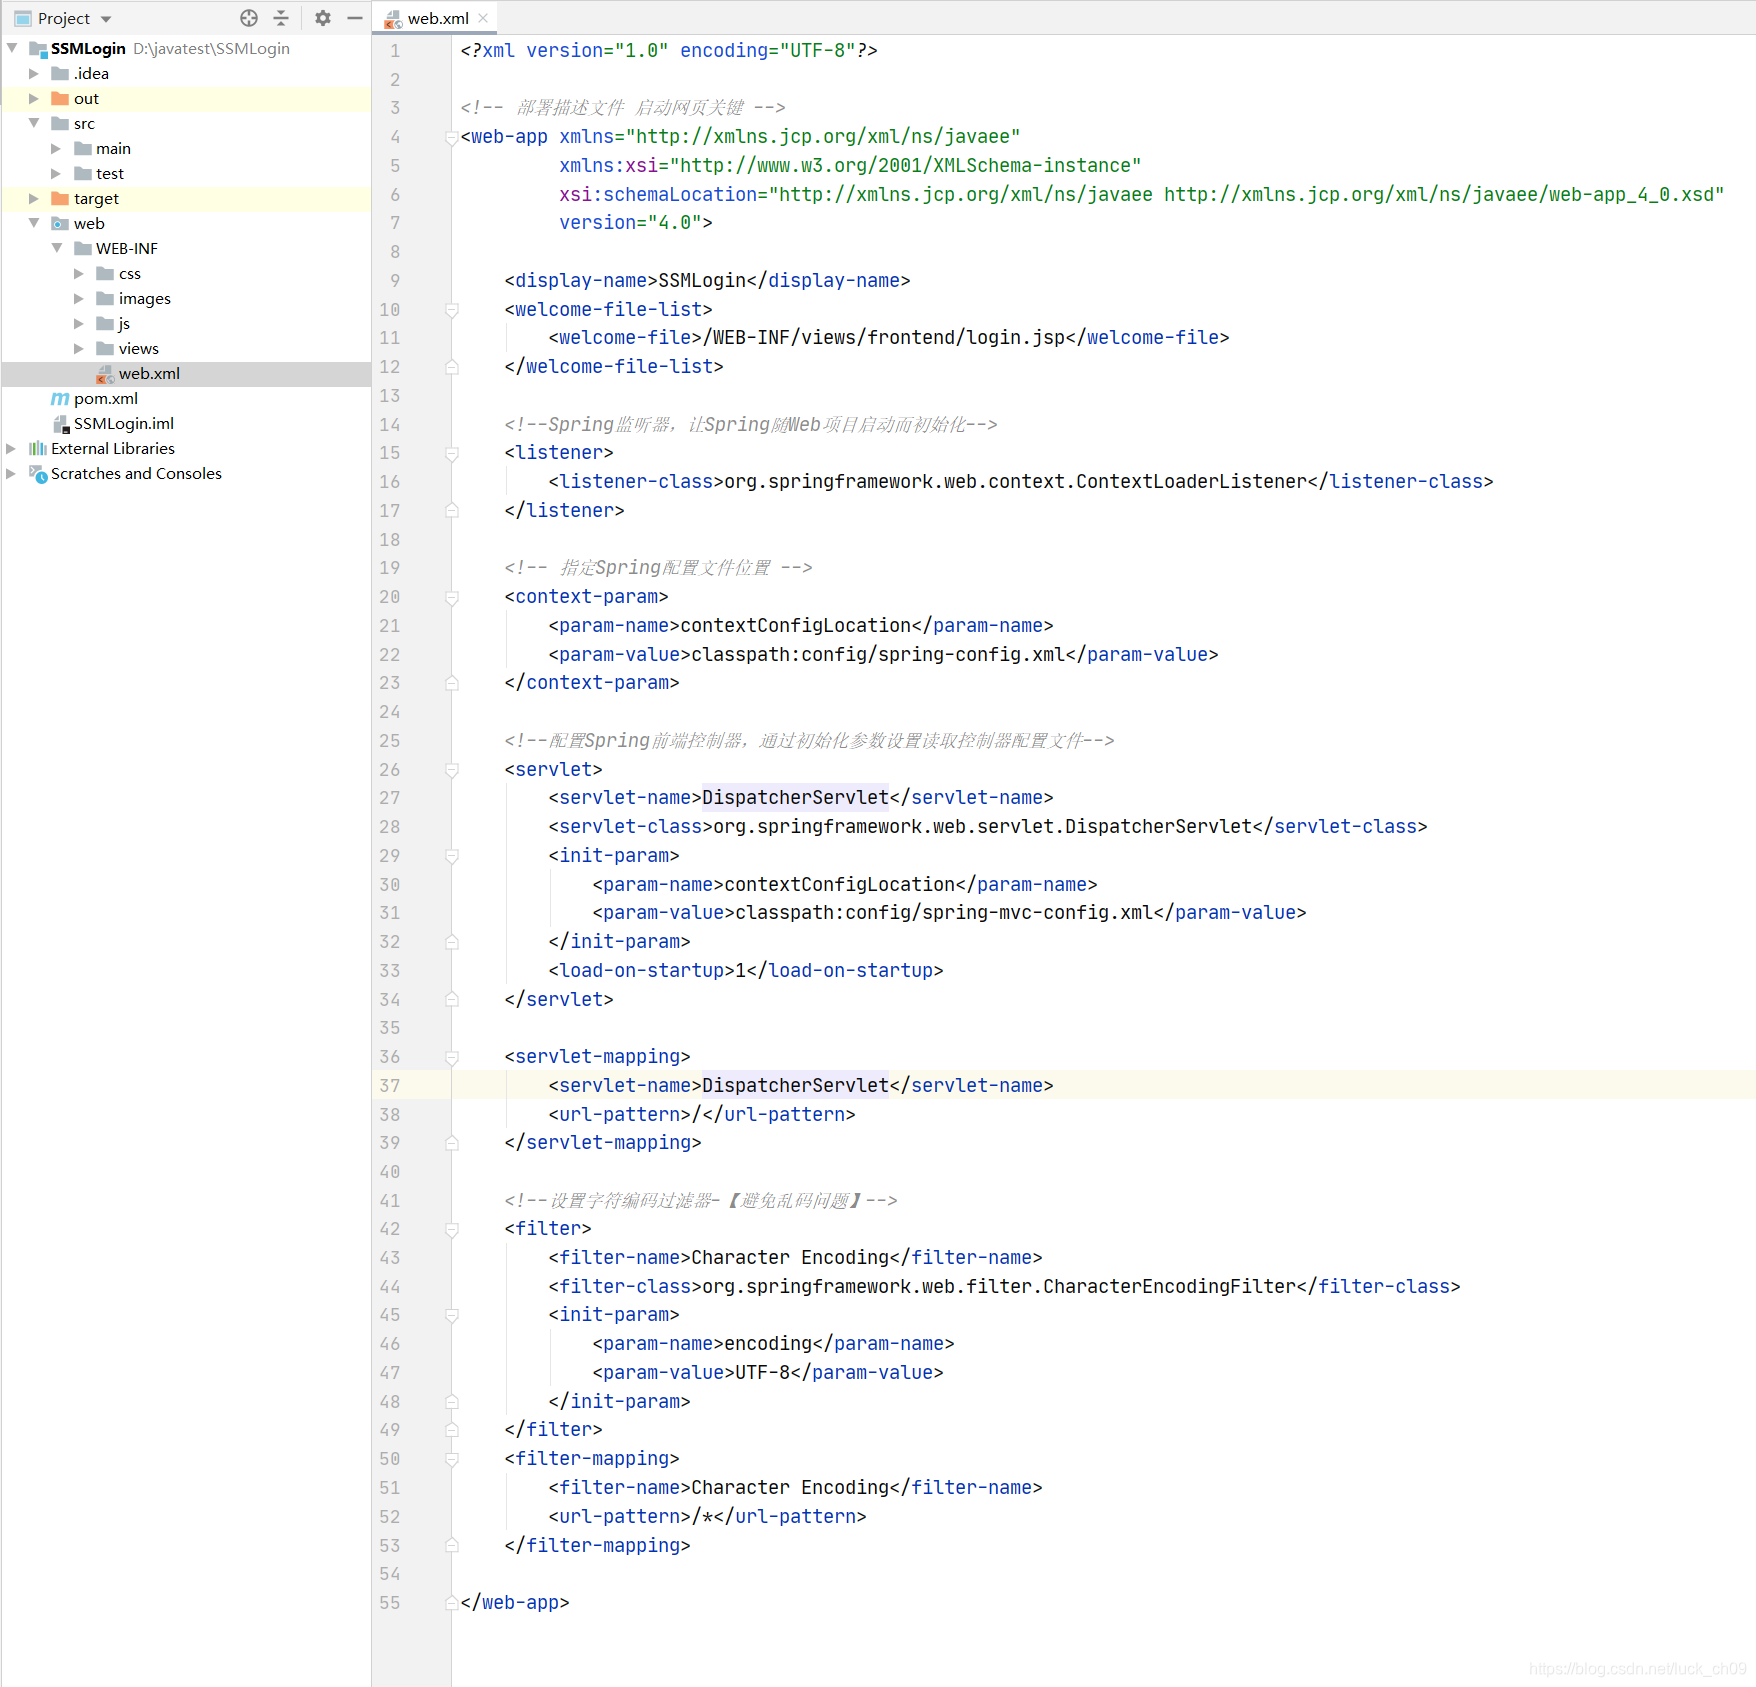Fold the context-param block at line 20
Screen dimensions: 1756x1687
(452, 597)
